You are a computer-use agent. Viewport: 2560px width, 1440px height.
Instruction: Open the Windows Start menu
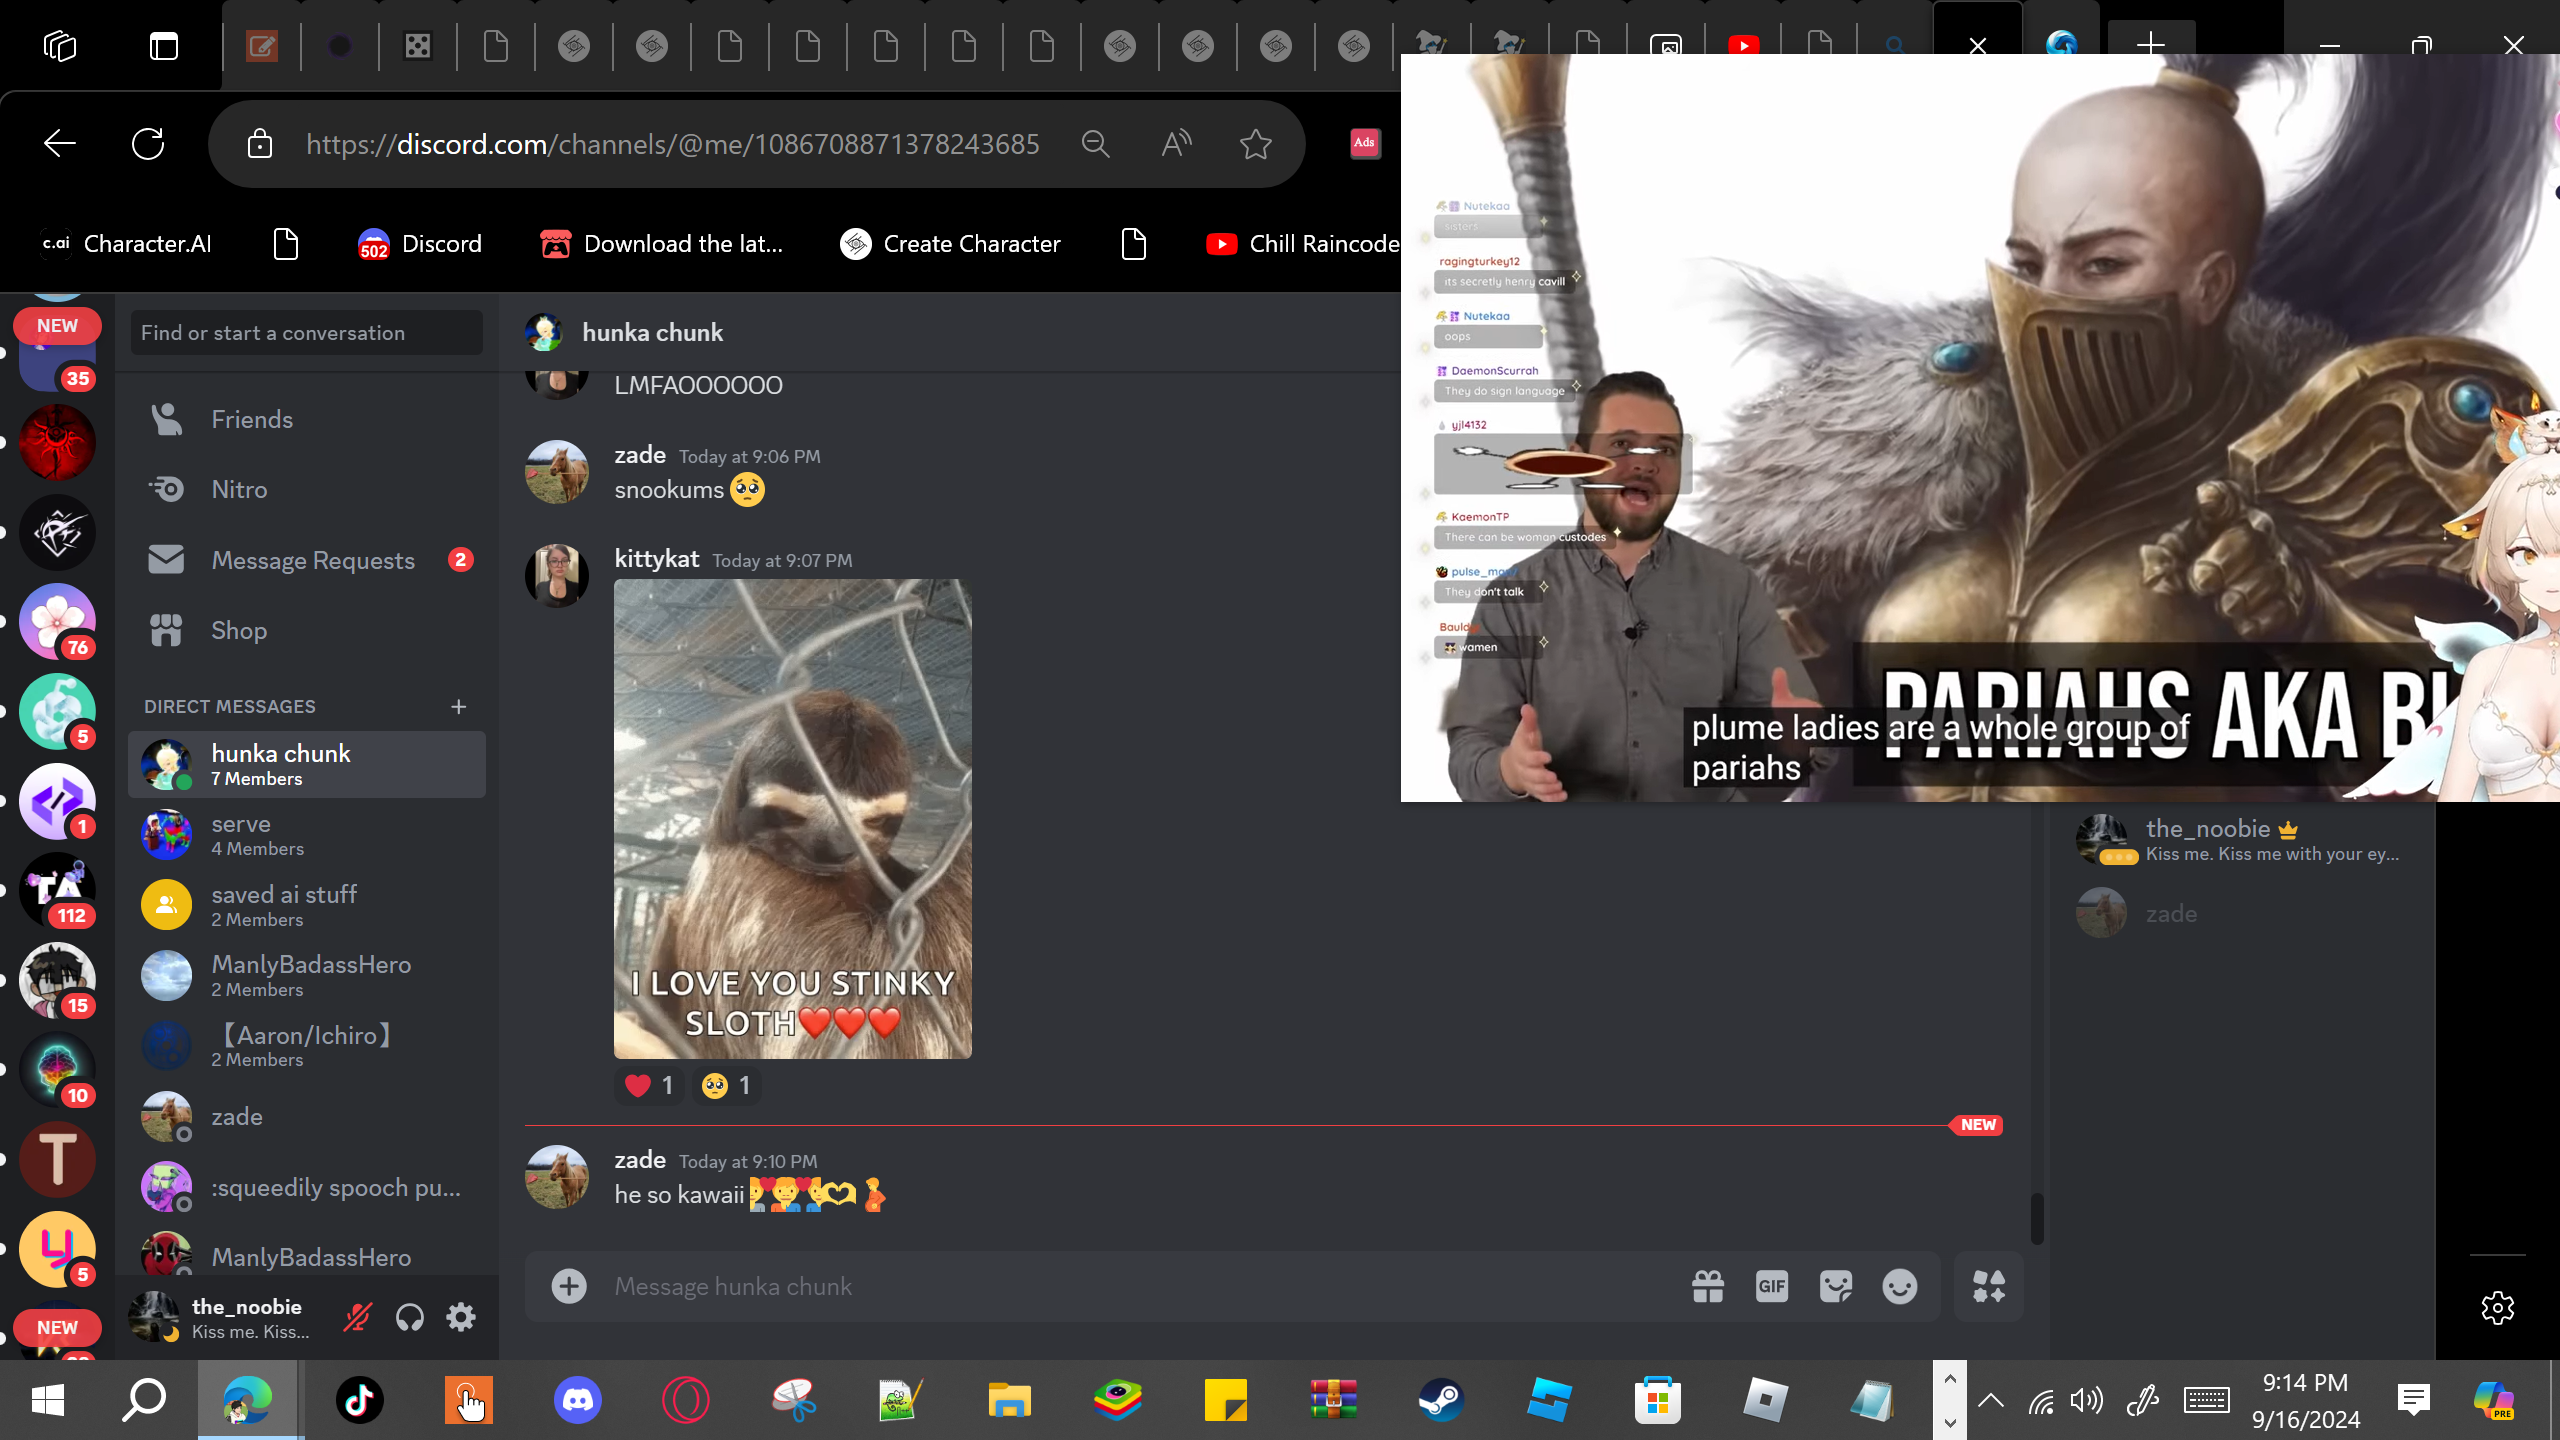[x=48, y=1400]
